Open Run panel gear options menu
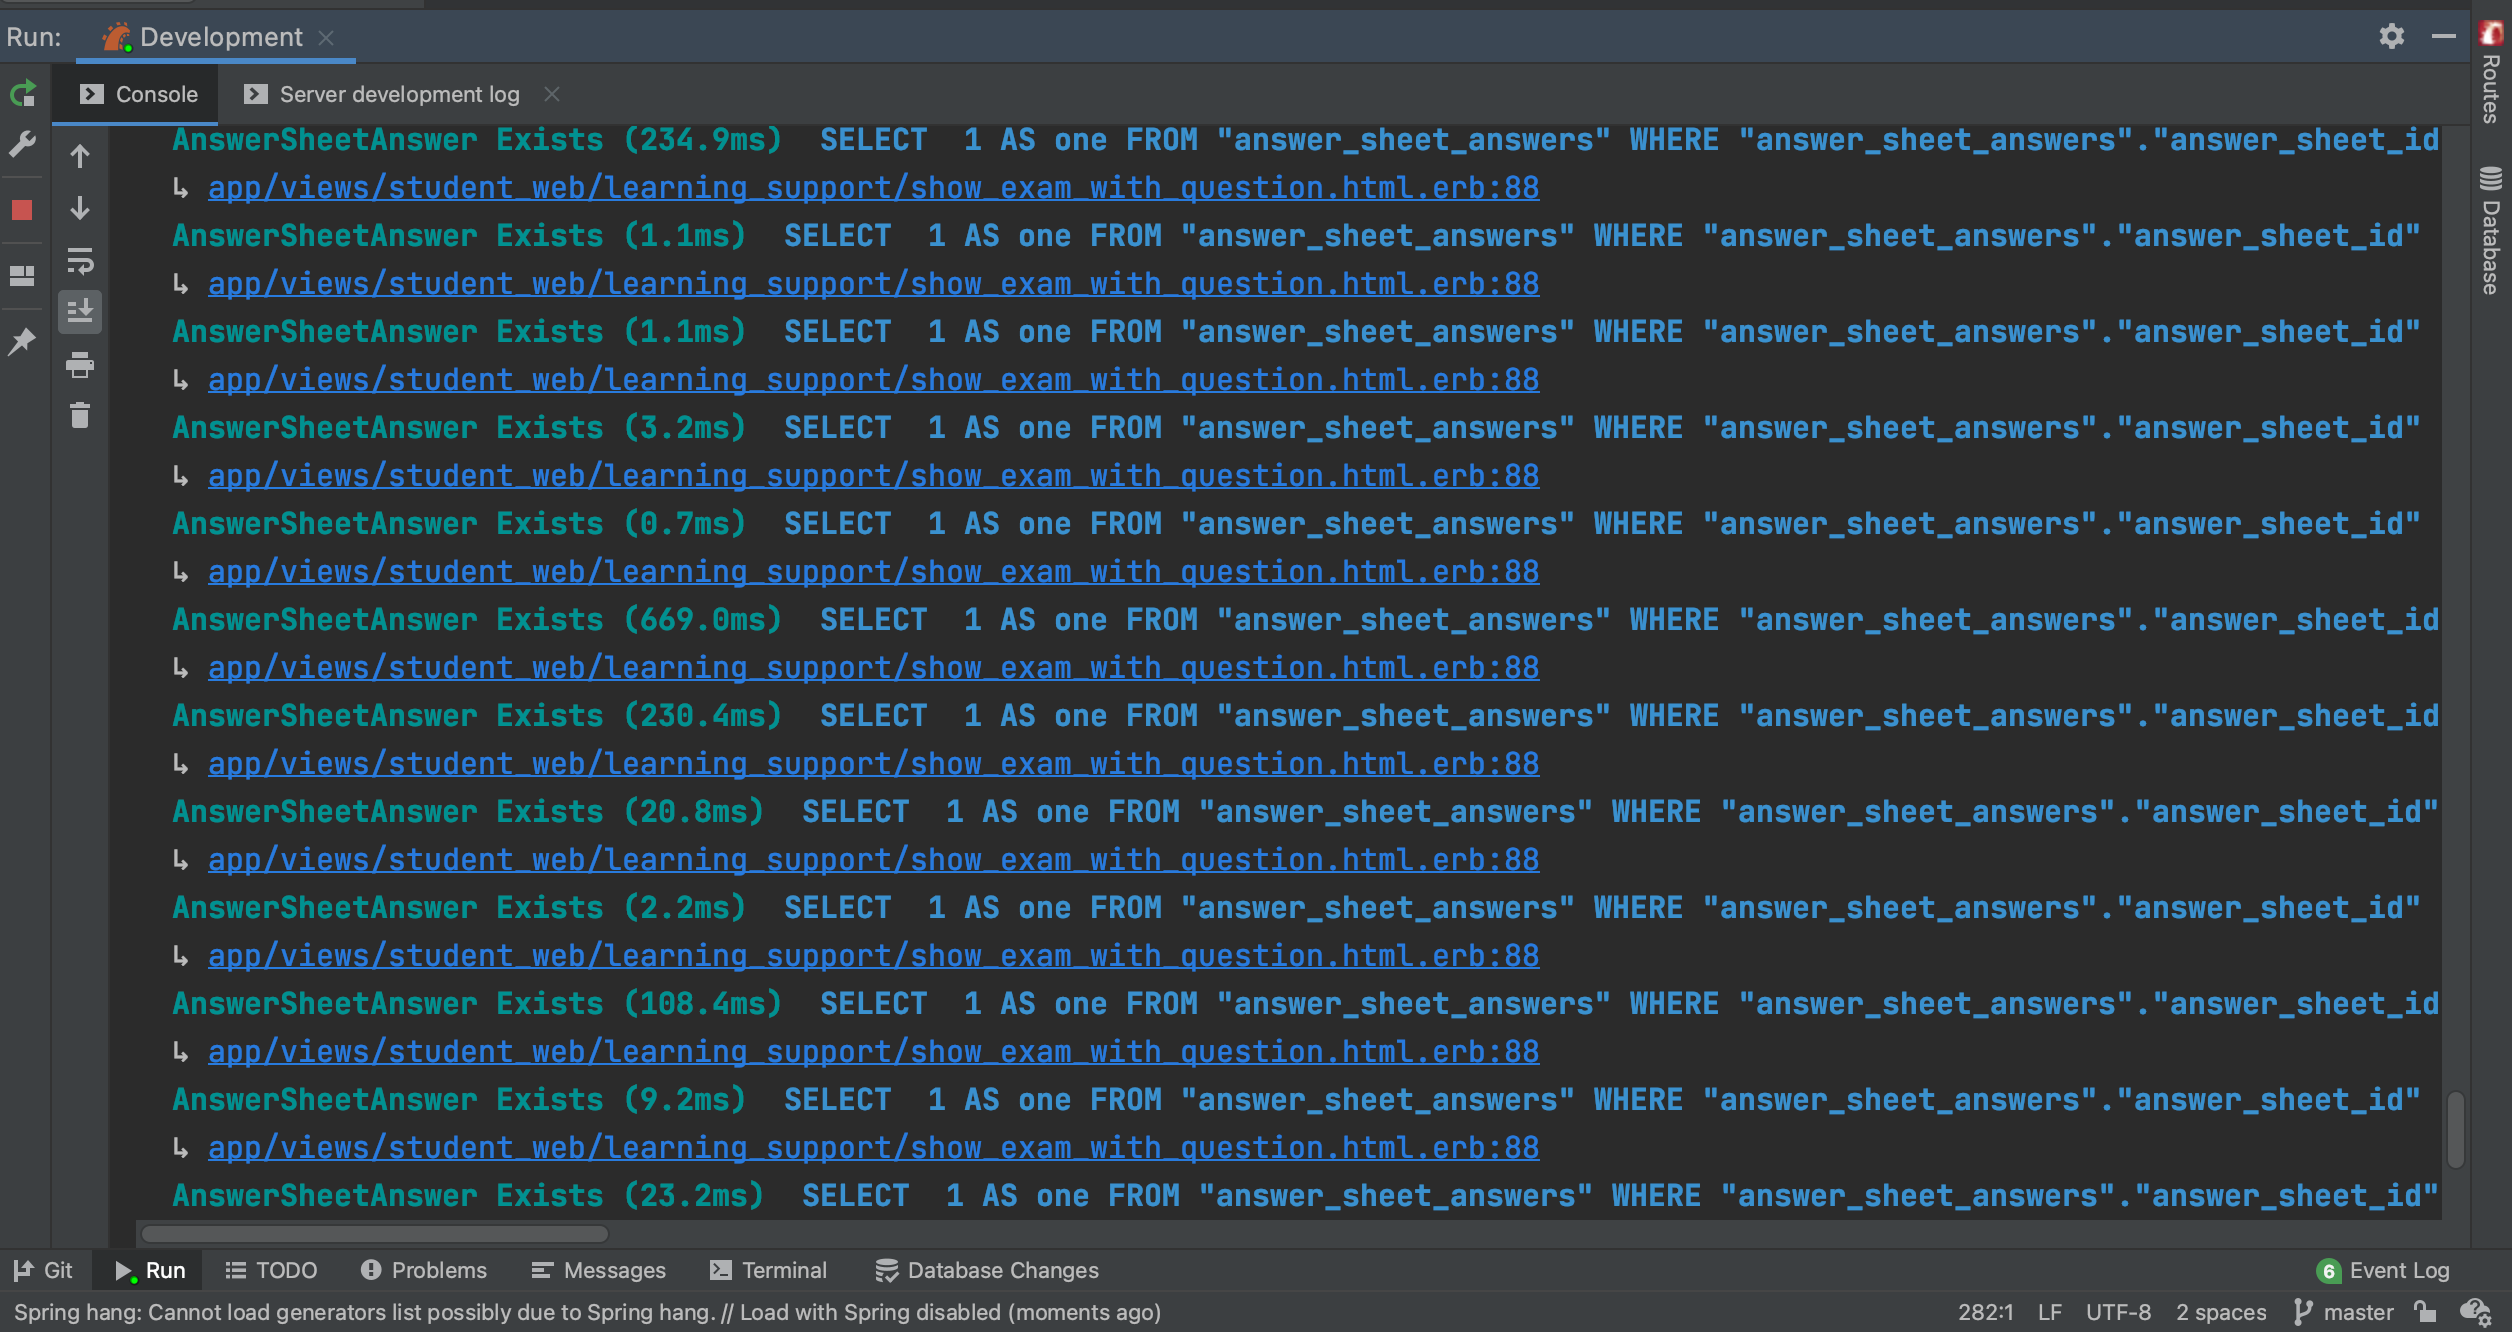Screen dimensions: 2512x1332 (x=2391, y=37)
